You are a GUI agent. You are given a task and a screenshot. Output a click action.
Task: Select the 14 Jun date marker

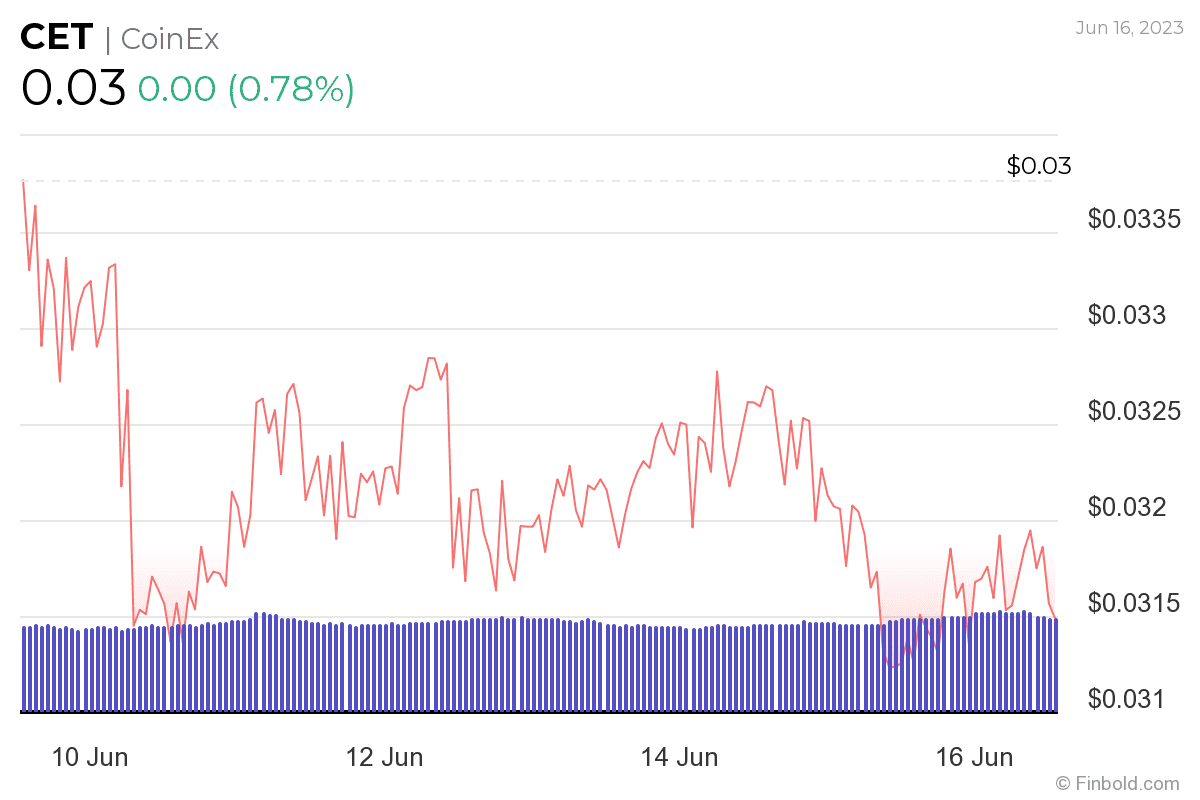679,757
